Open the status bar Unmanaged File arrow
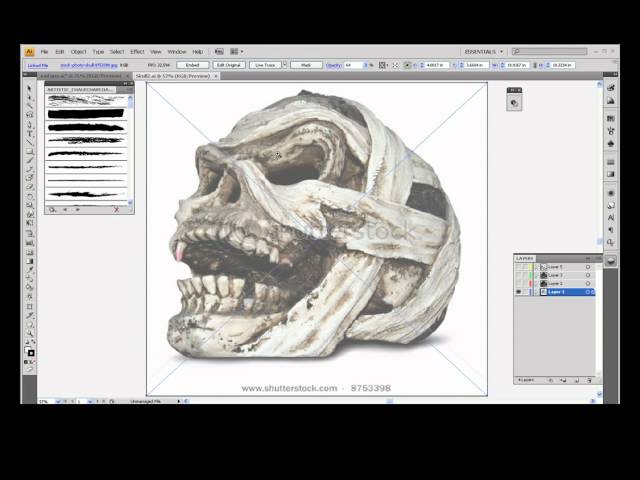The width and height of the screenshot is (640, 480). coord(179,402)
